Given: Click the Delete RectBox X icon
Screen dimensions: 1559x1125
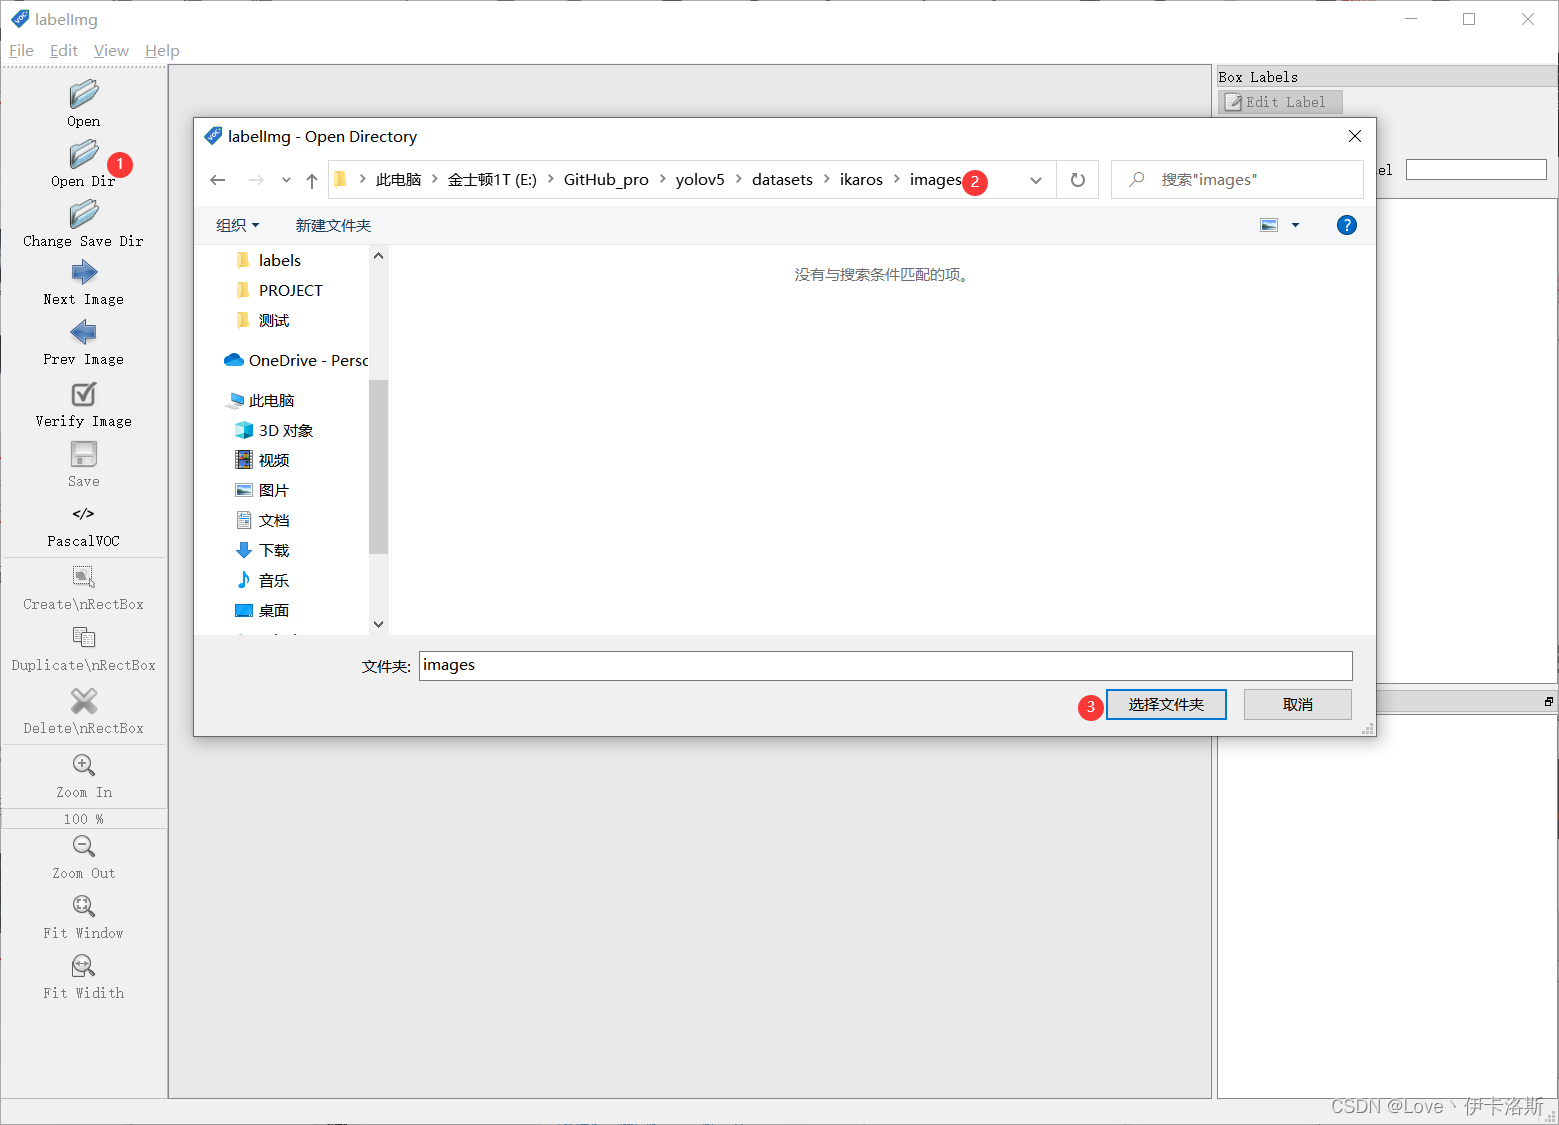Looking at the screenshot, I should [x=84, y=701].
